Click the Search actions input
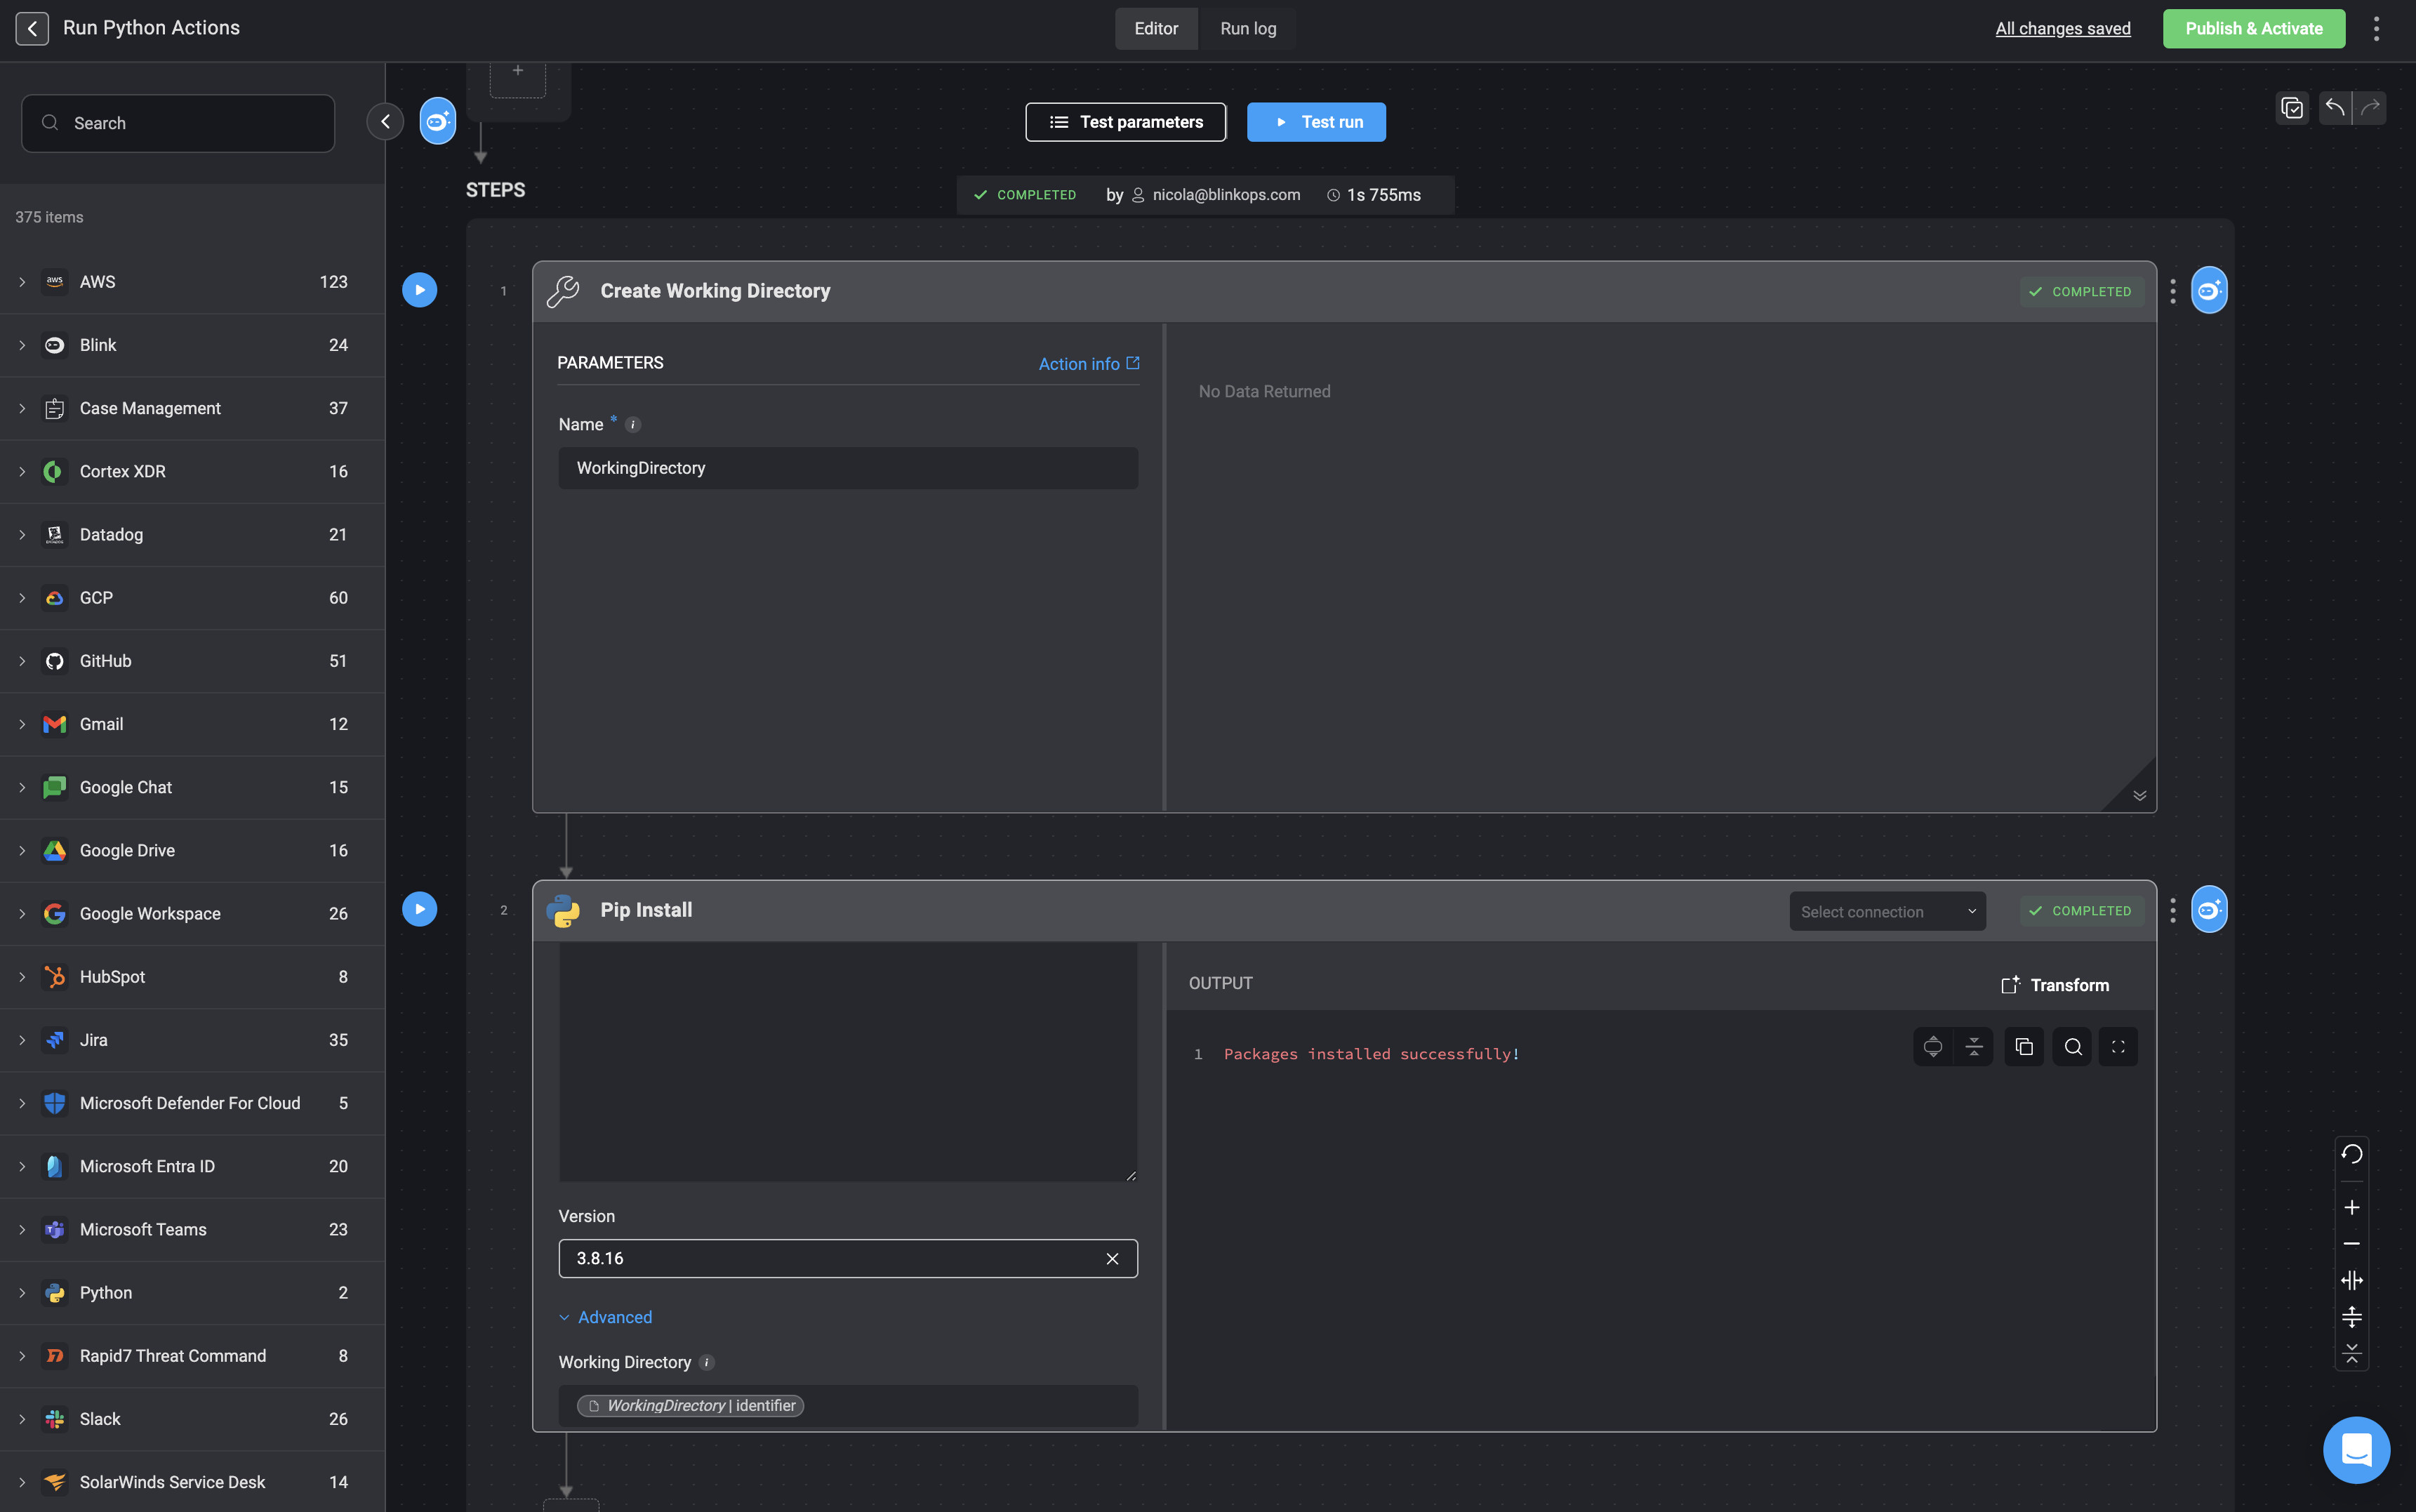Screen dimensions: 2416x1512 178,123
